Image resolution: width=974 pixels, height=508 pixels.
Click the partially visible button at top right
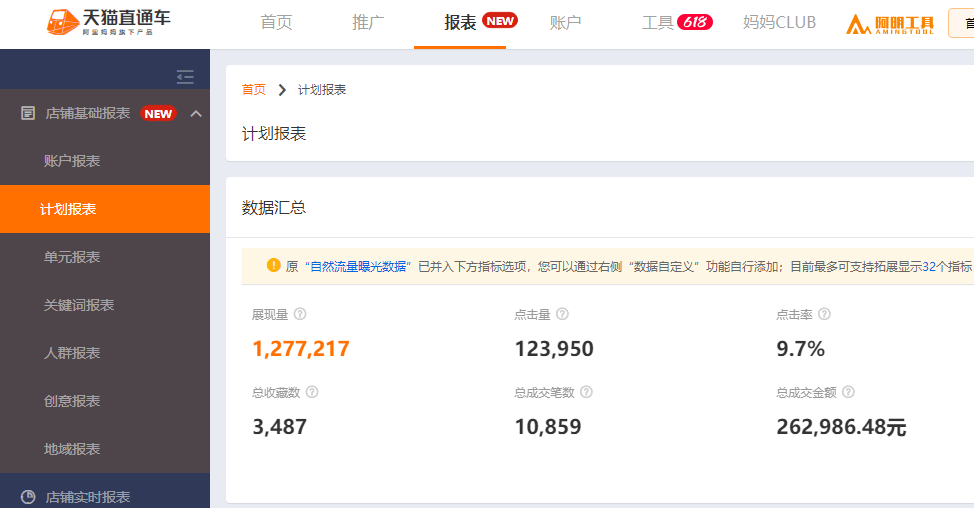click(x=962, y=24)
